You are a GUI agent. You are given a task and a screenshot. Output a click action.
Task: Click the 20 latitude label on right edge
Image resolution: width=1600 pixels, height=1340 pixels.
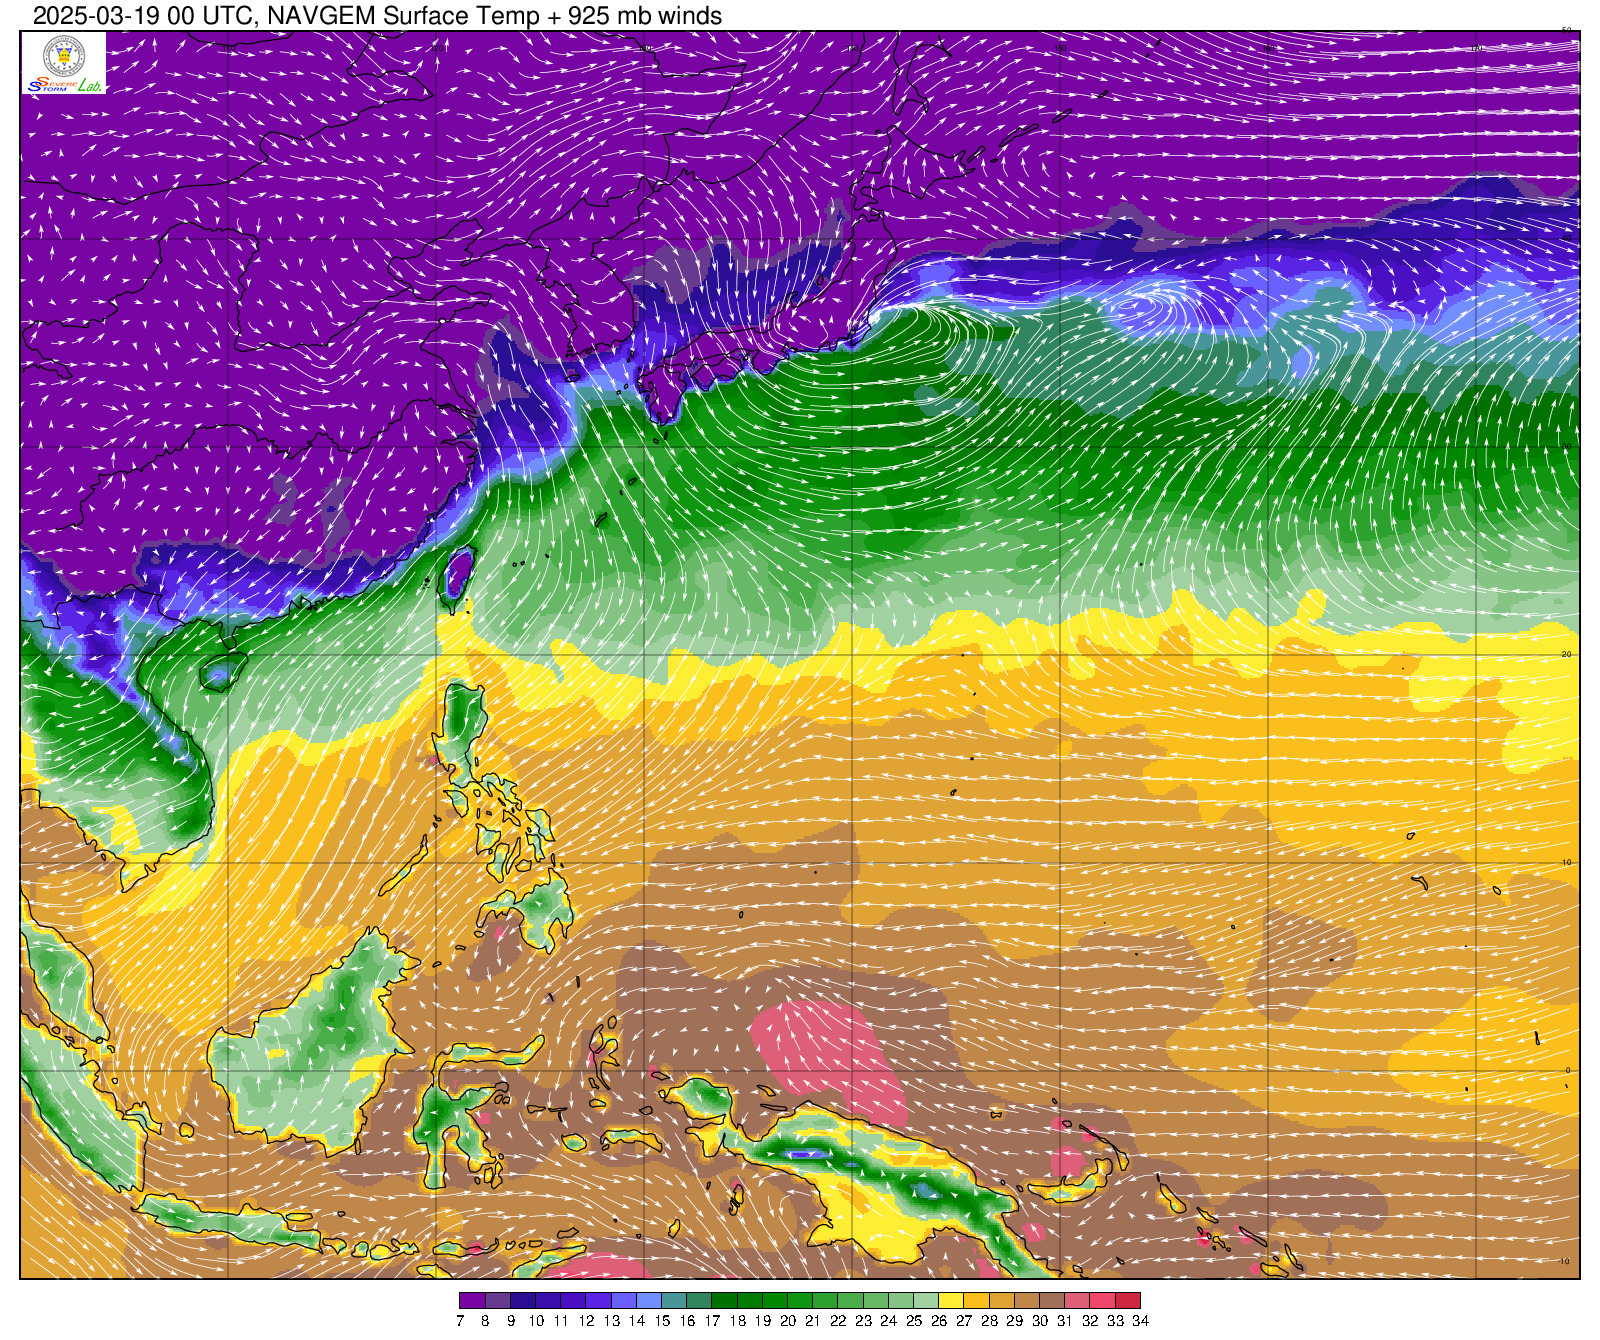click(x=1566, y=654)
